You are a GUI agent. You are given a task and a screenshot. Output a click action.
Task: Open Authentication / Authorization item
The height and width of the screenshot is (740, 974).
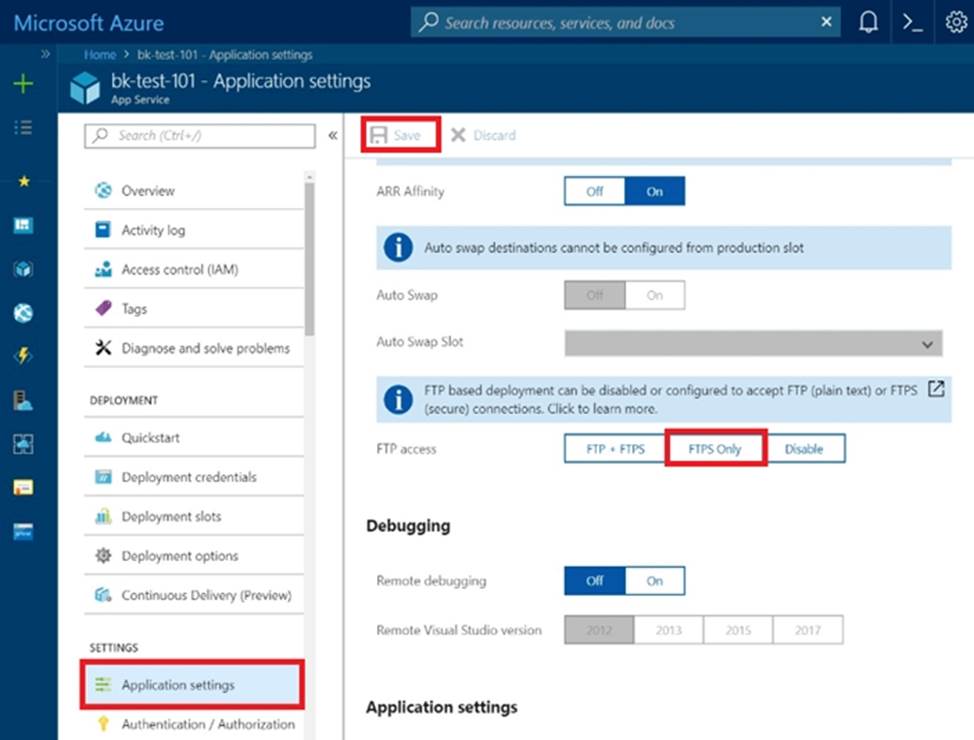tap(194, 724)
